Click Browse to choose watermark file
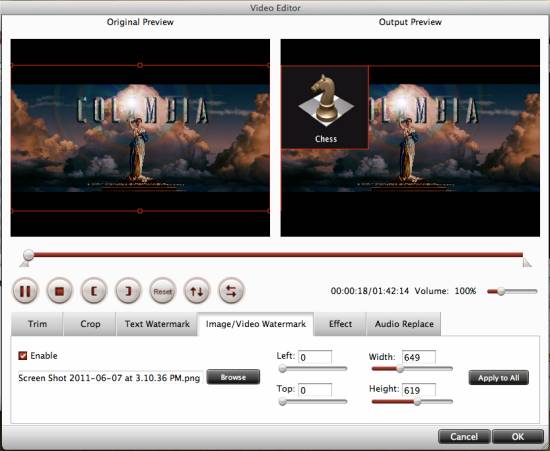Image resolution: width=550 pixels, height=451 pixels. point(233,377)
